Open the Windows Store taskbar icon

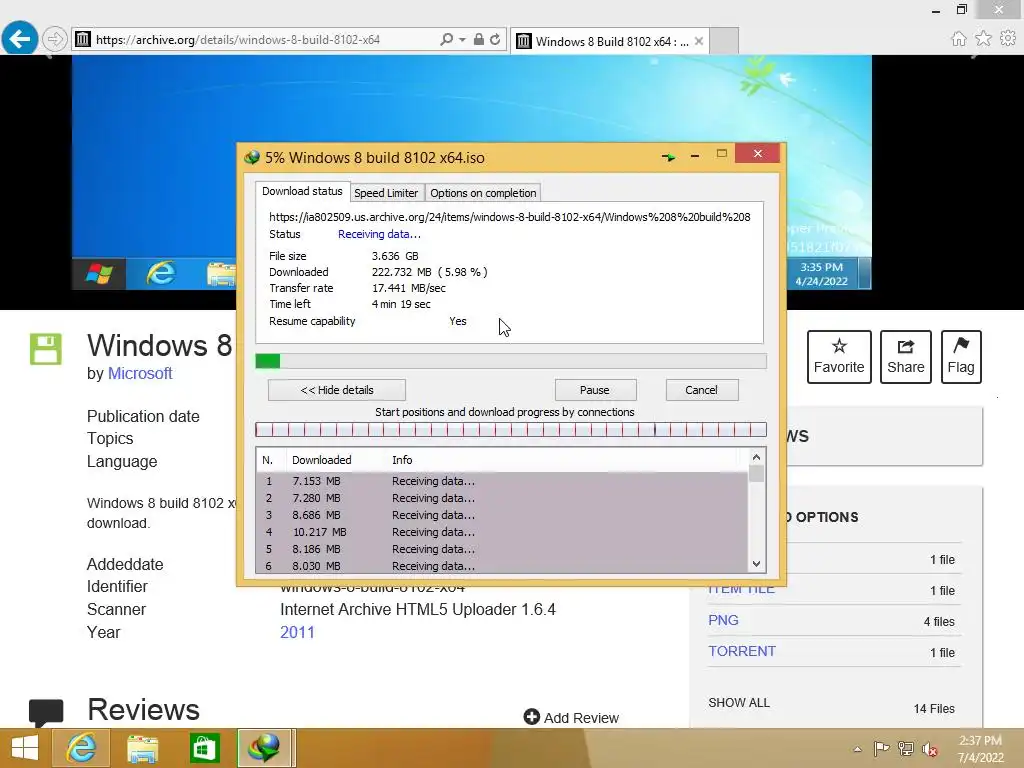(x=204, y=748)
